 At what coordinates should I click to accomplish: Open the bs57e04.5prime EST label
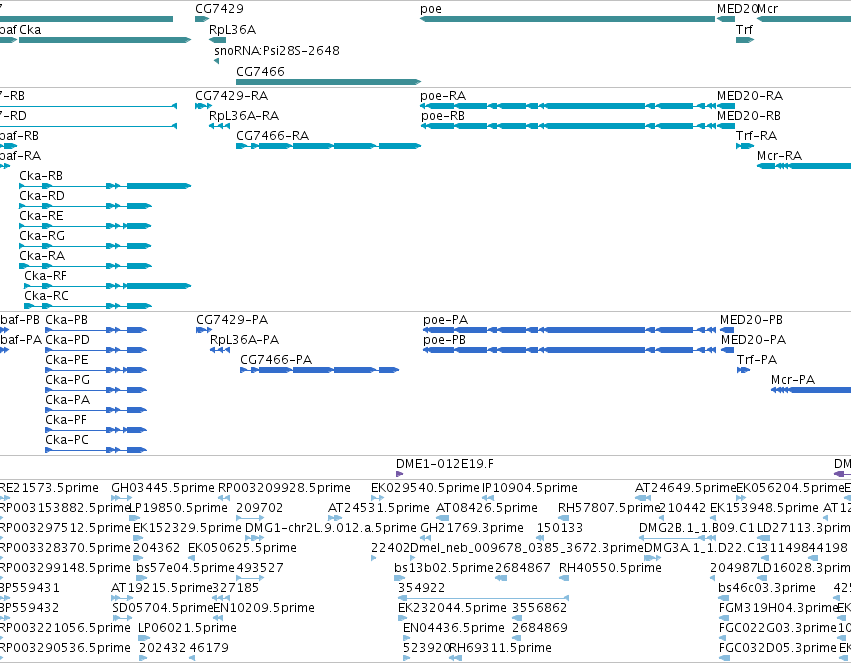(185, 569)
